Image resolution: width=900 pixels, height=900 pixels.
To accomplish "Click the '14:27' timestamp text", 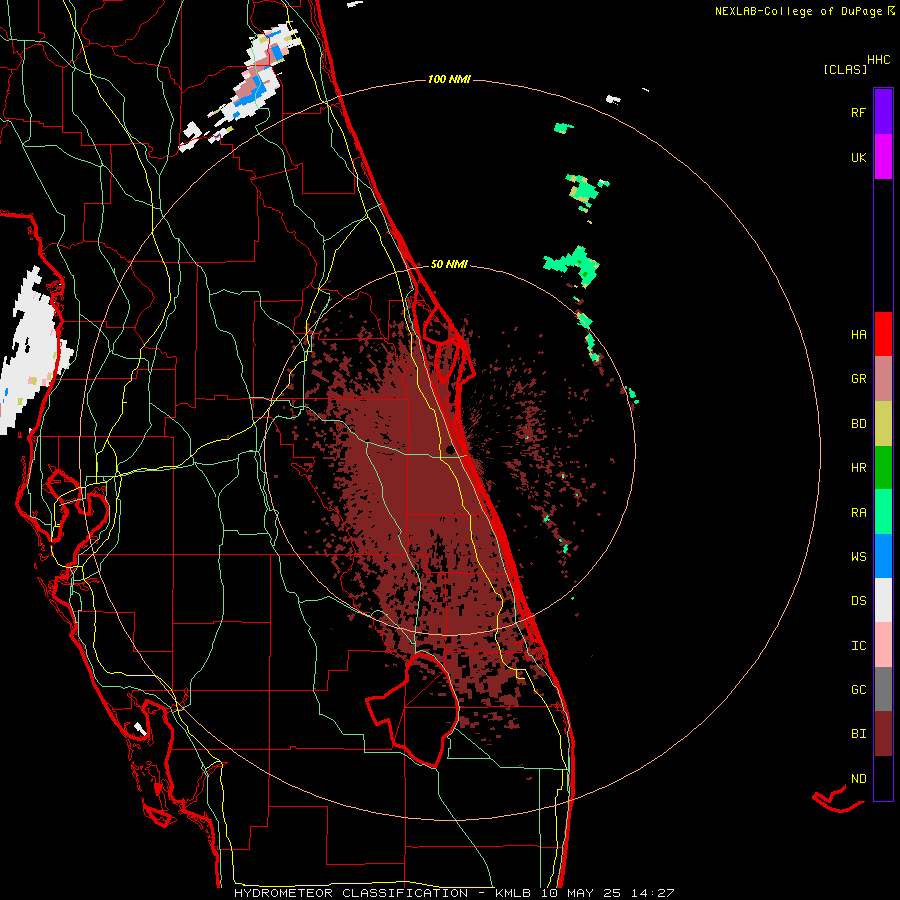I will [x=653, y=893].
